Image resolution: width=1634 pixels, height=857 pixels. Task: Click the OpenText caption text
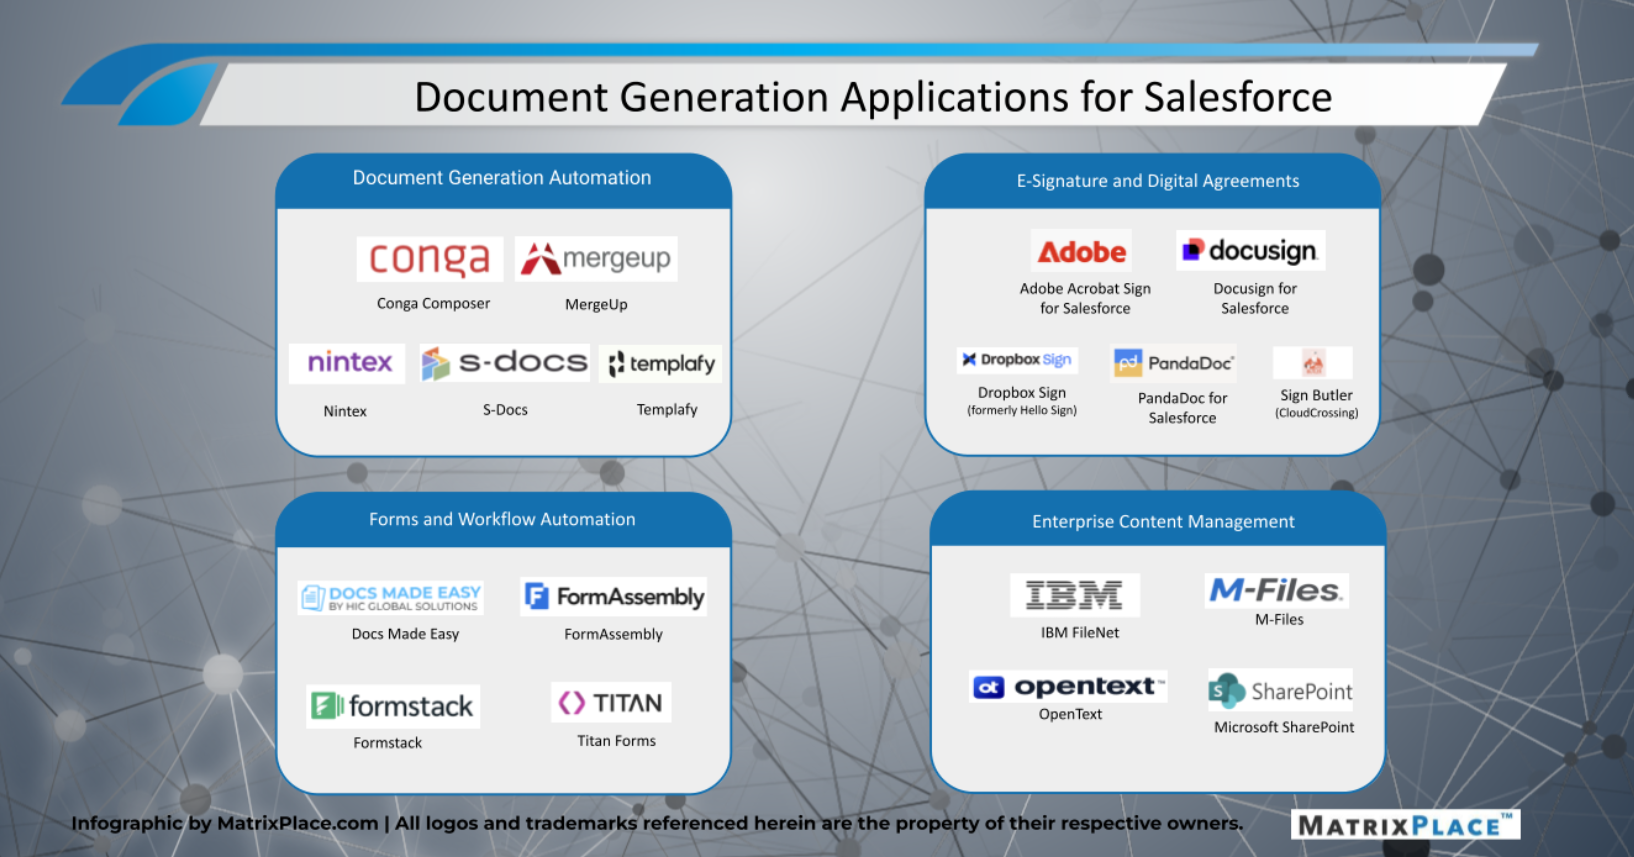1070,714
